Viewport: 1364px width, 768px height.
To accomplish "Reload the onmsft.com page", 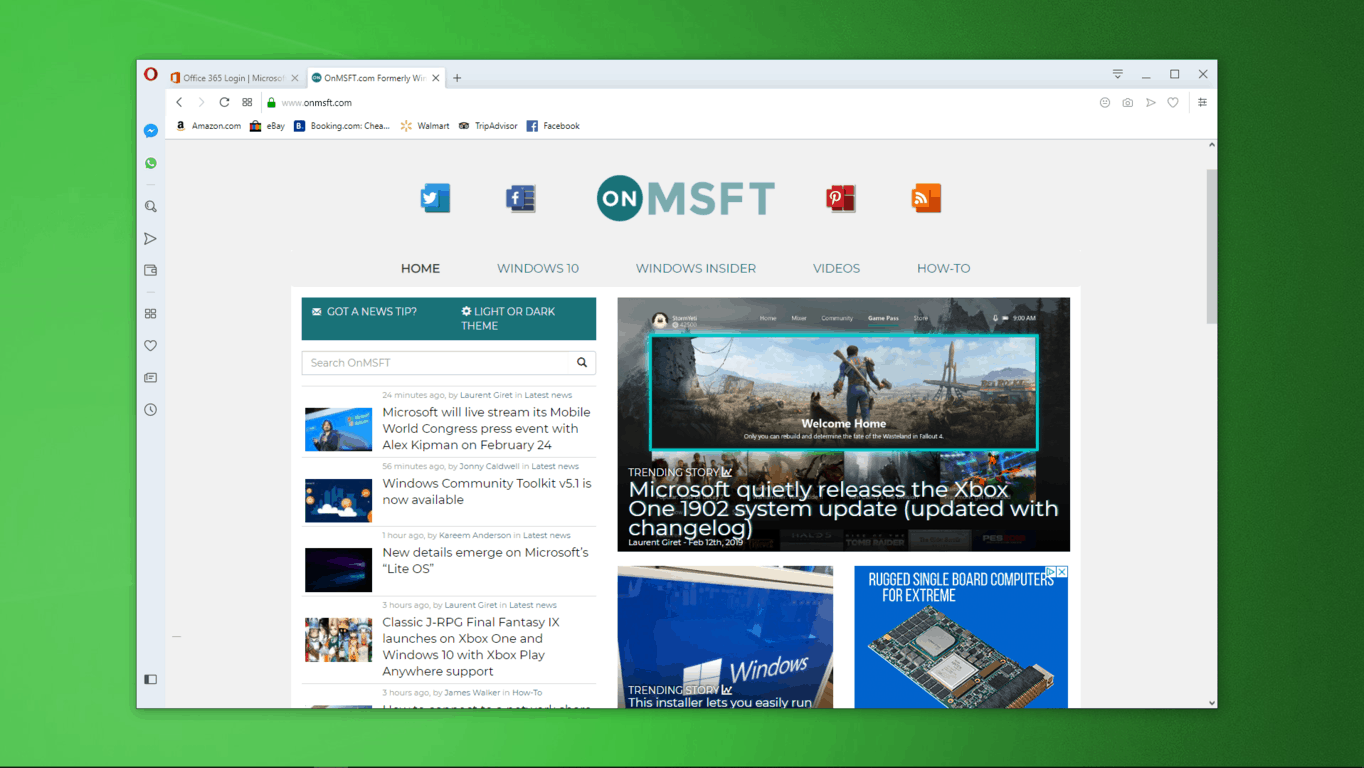I will pyautogui.click(x=224, y=102).
